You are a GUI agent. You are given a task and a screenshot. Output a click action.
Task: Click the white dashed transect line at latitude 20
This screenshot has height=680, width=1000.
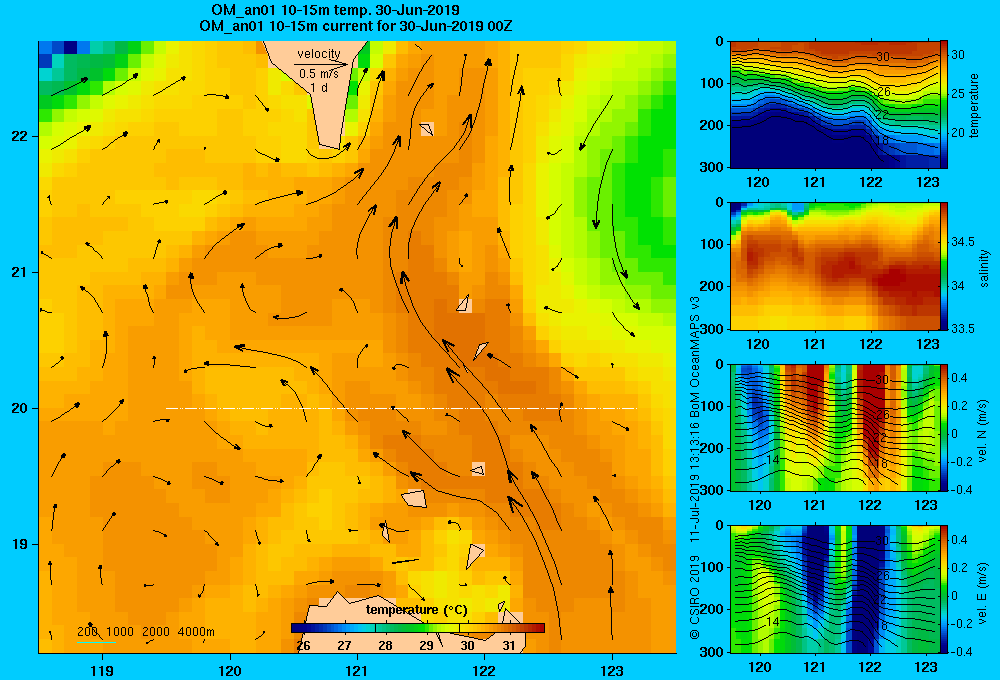tap(401, 408)
